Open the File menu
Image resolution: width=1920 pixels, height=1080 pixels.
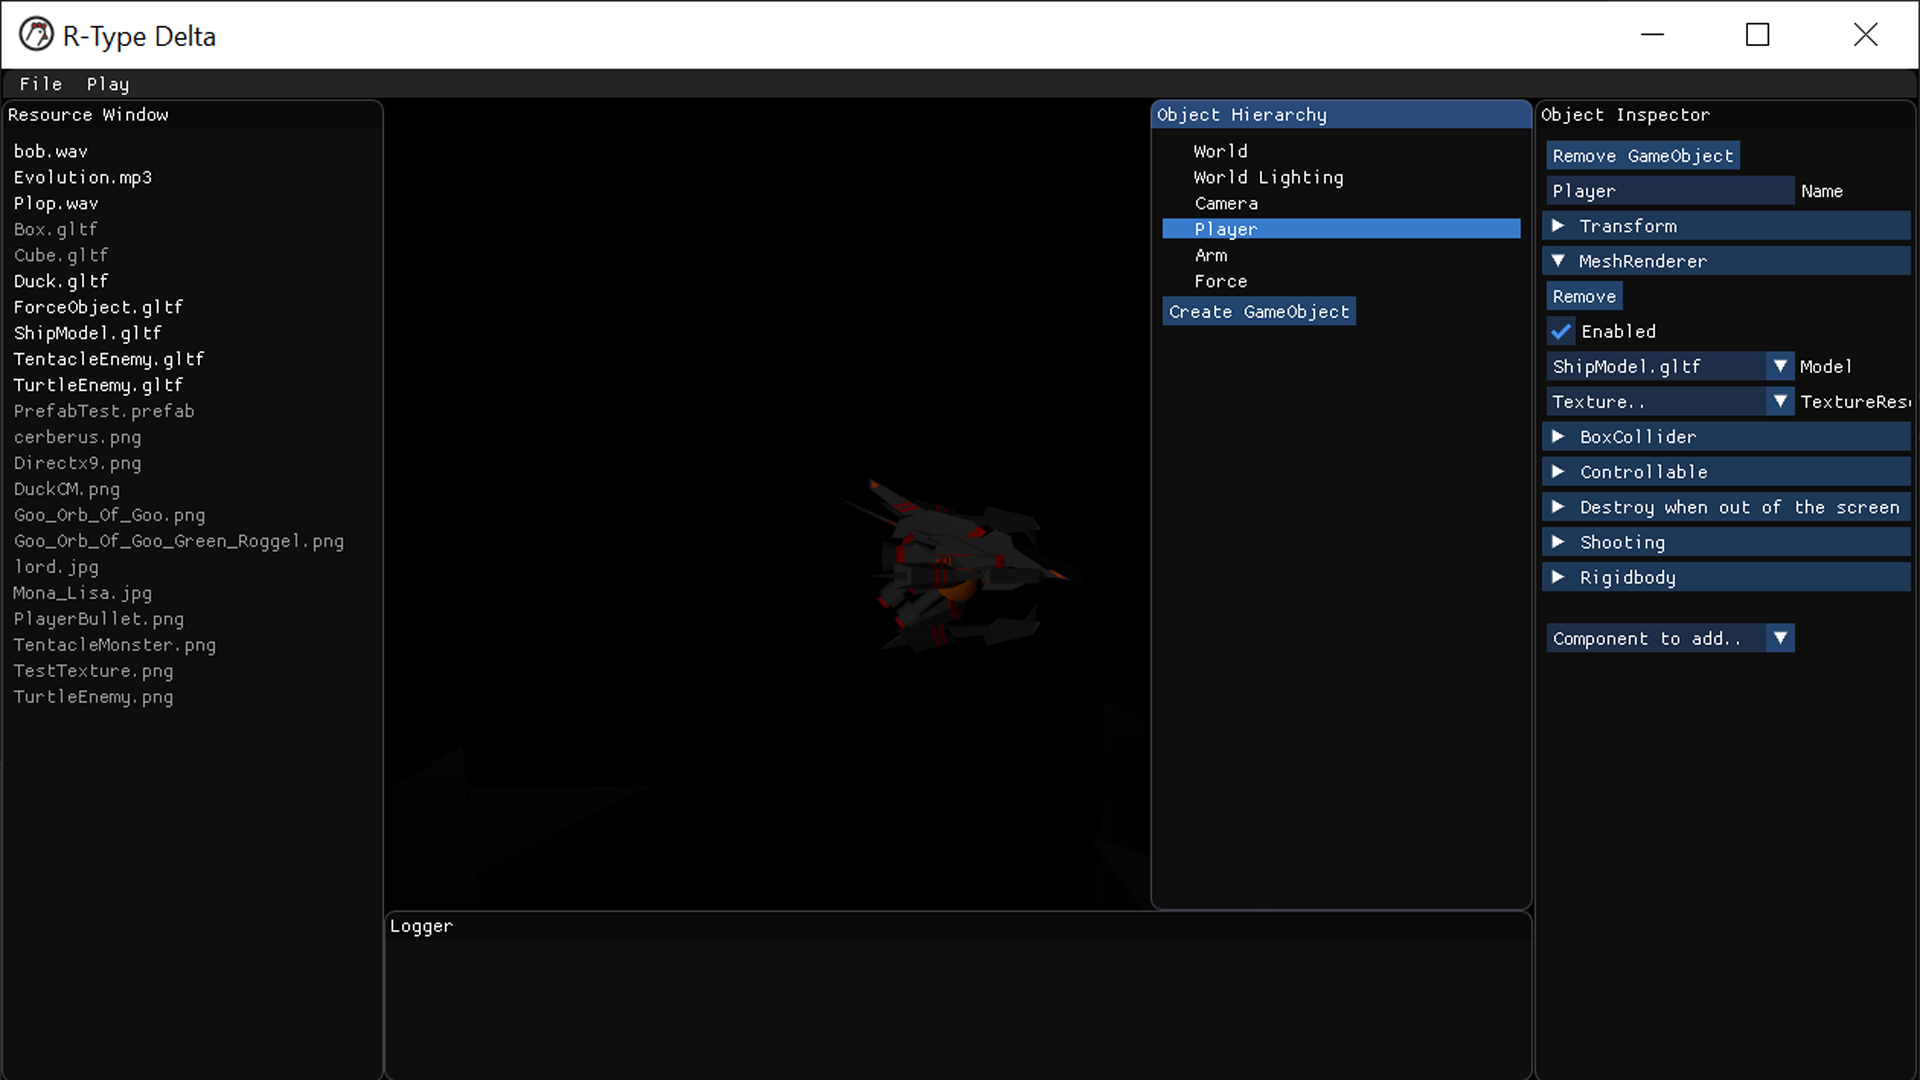41,84
